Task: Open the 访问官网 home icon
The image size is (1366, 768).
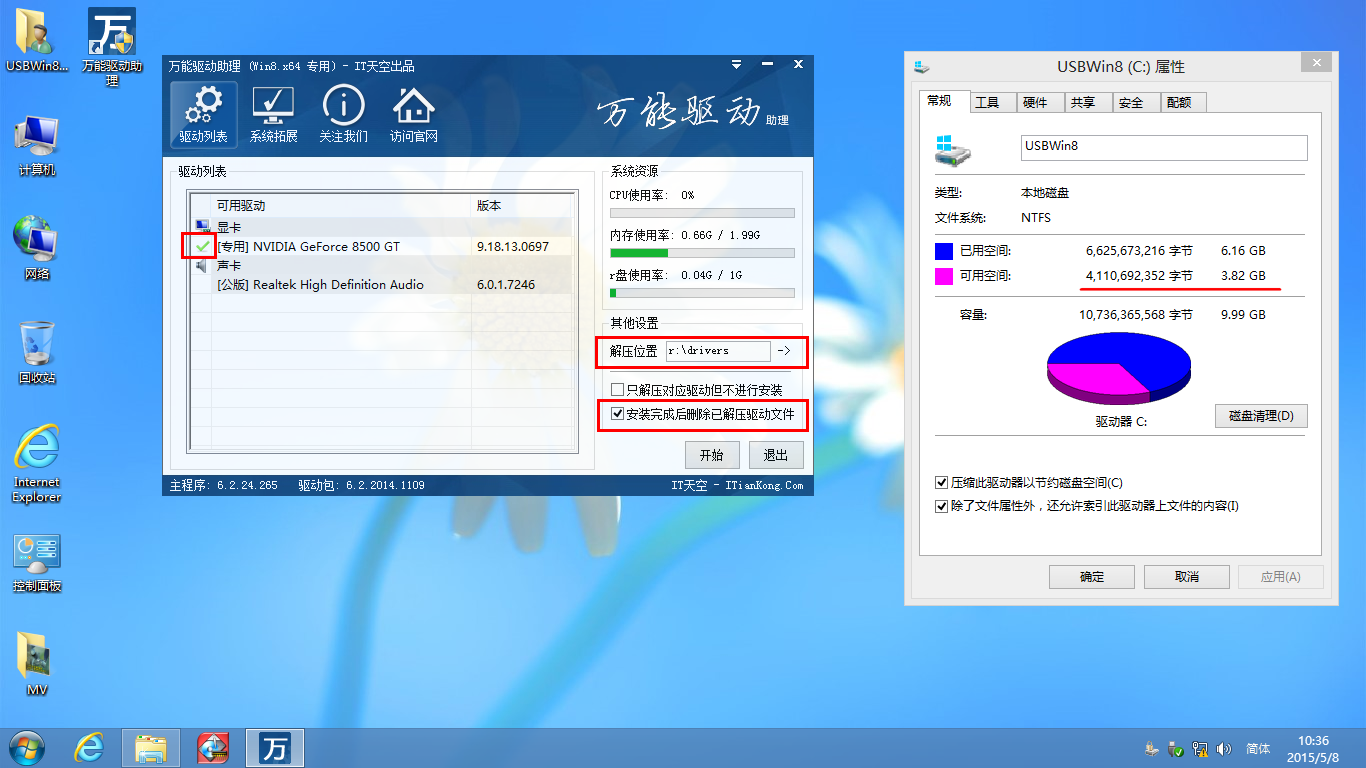Action: click(413, 115)
